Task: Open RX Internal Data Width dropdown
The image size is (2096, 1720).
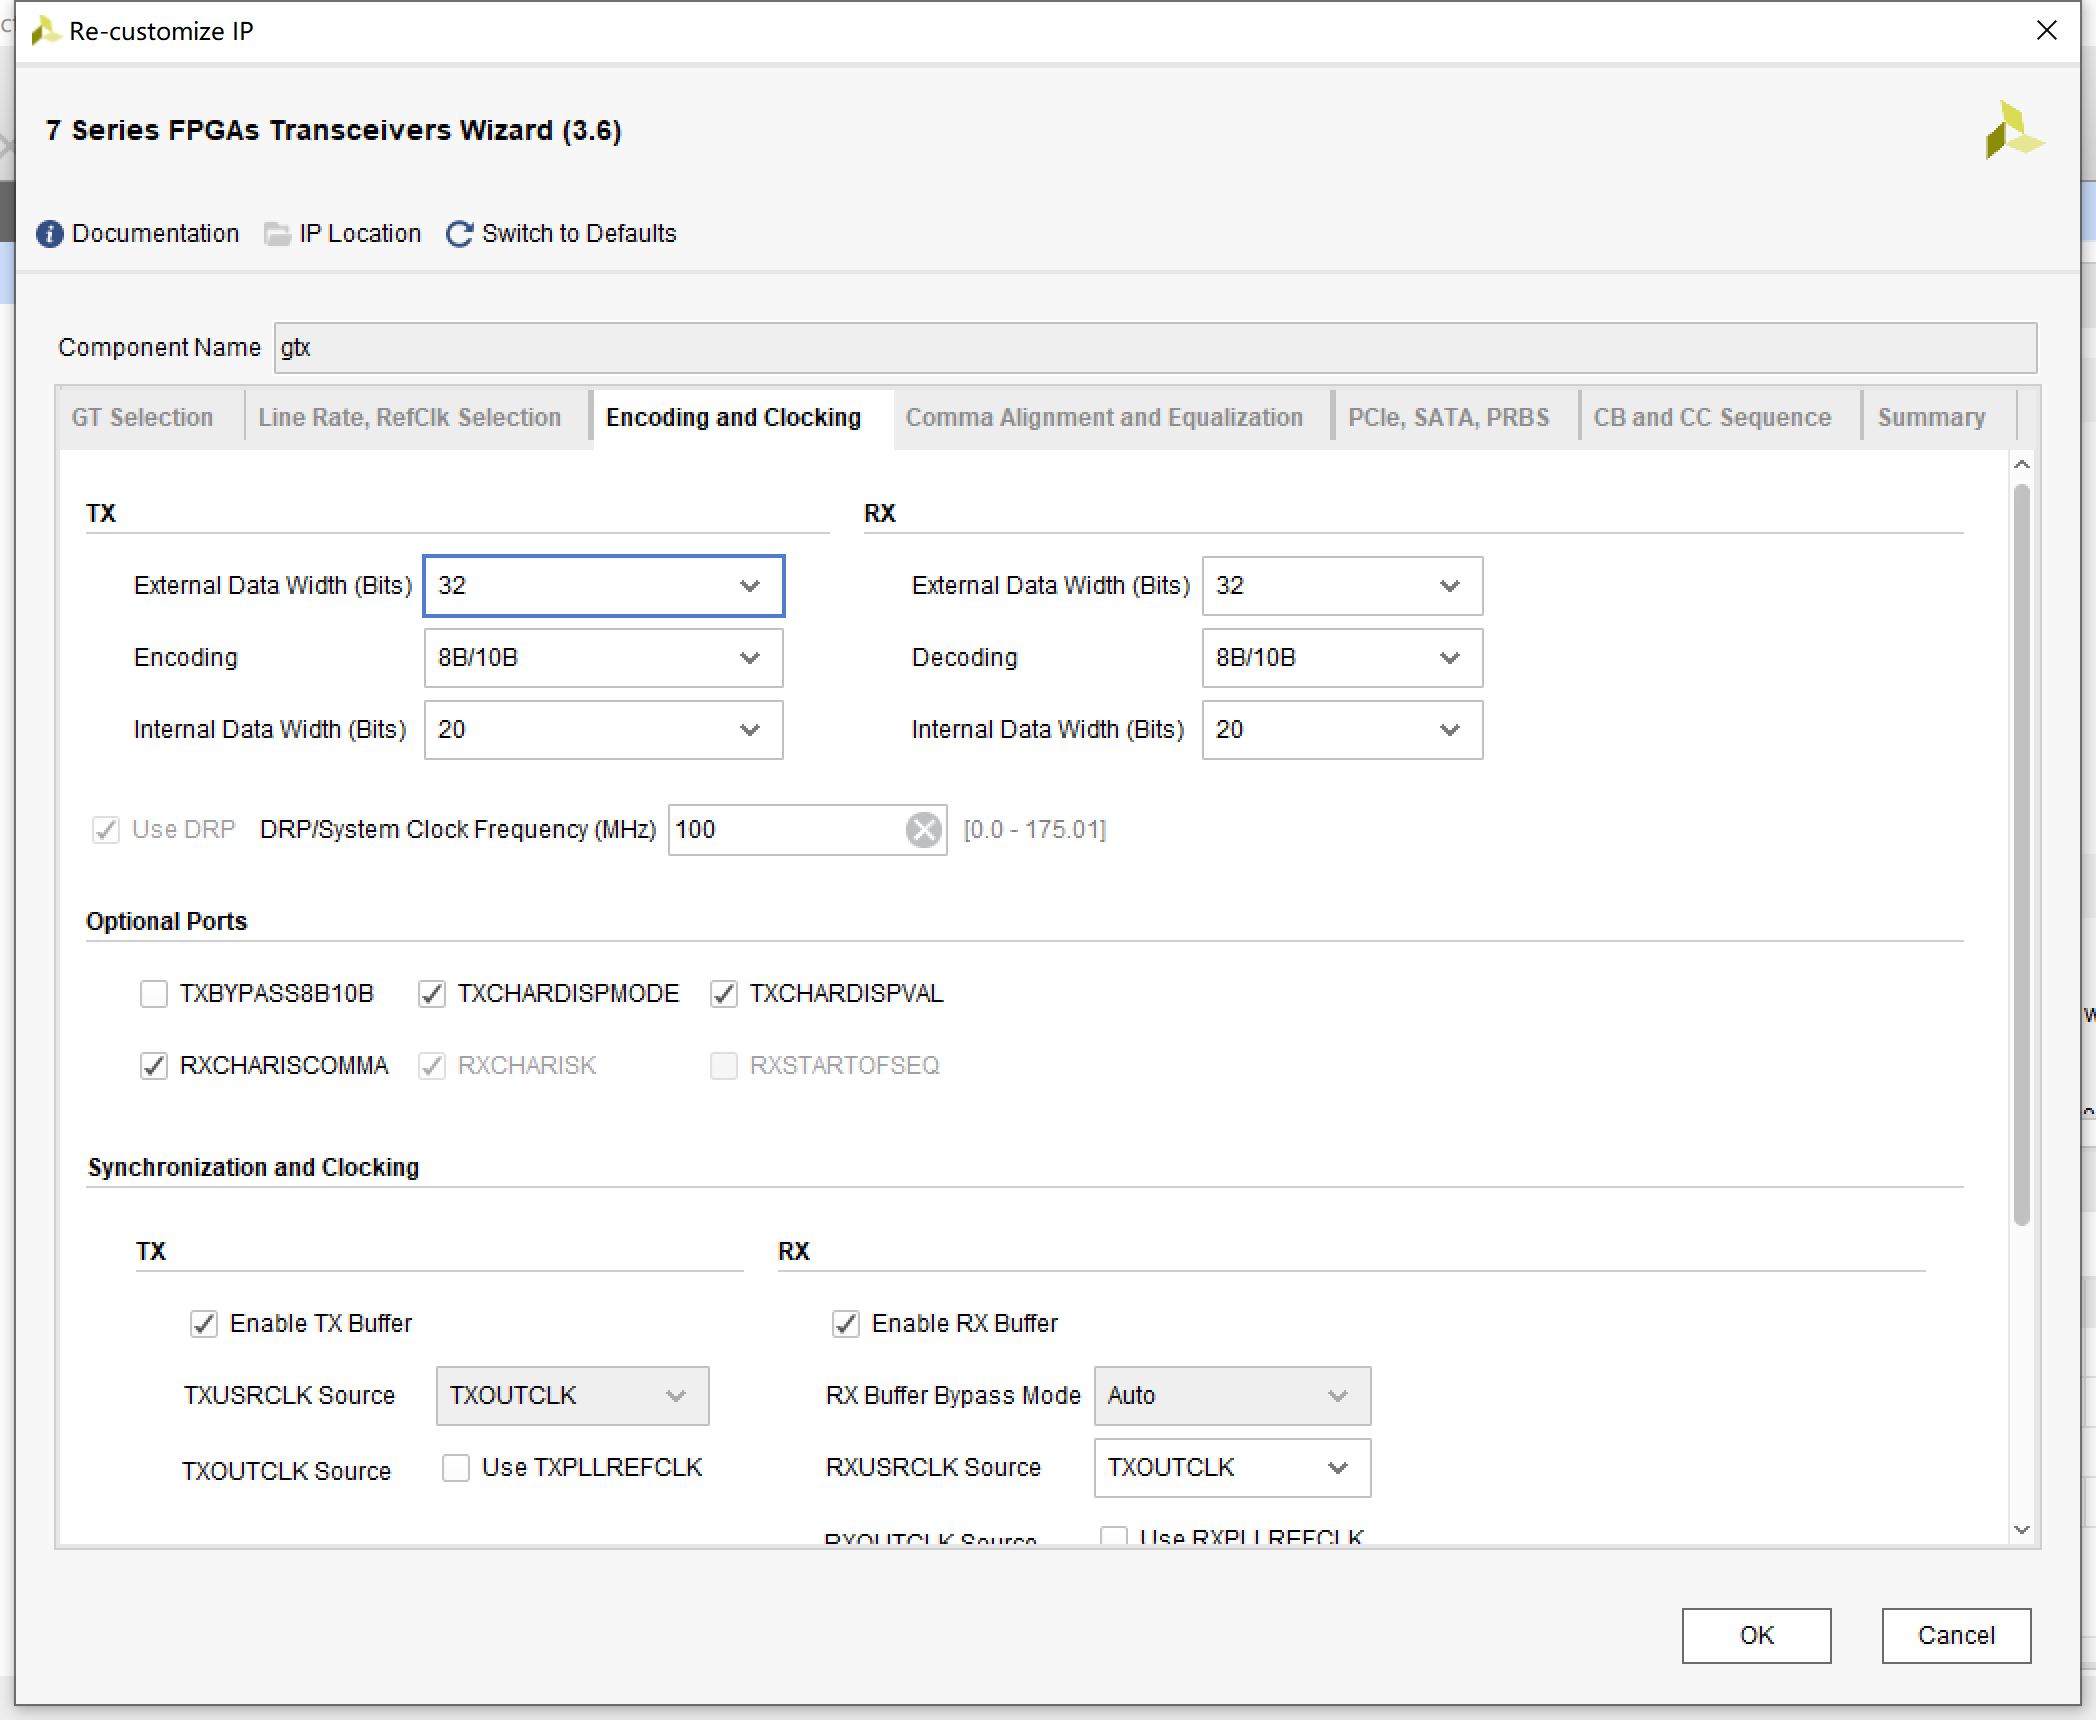Action: pos(1342,730)
